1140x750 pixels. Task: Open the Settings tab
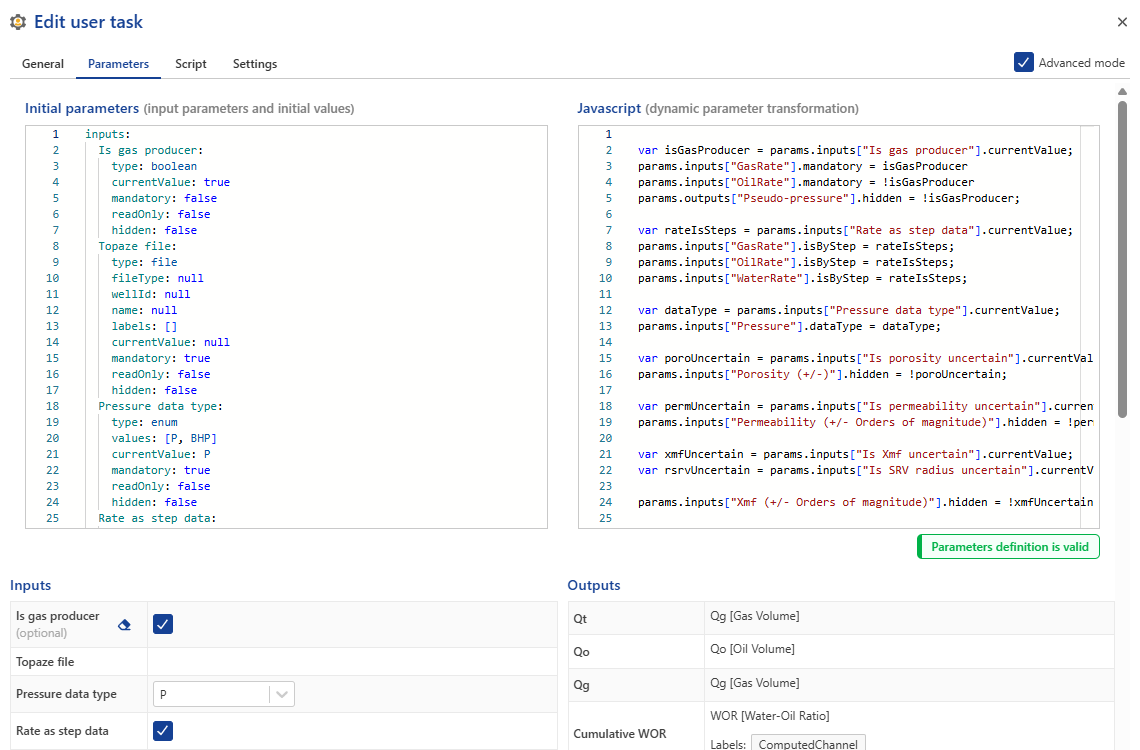pyautogui.click(x=254, y=64)
